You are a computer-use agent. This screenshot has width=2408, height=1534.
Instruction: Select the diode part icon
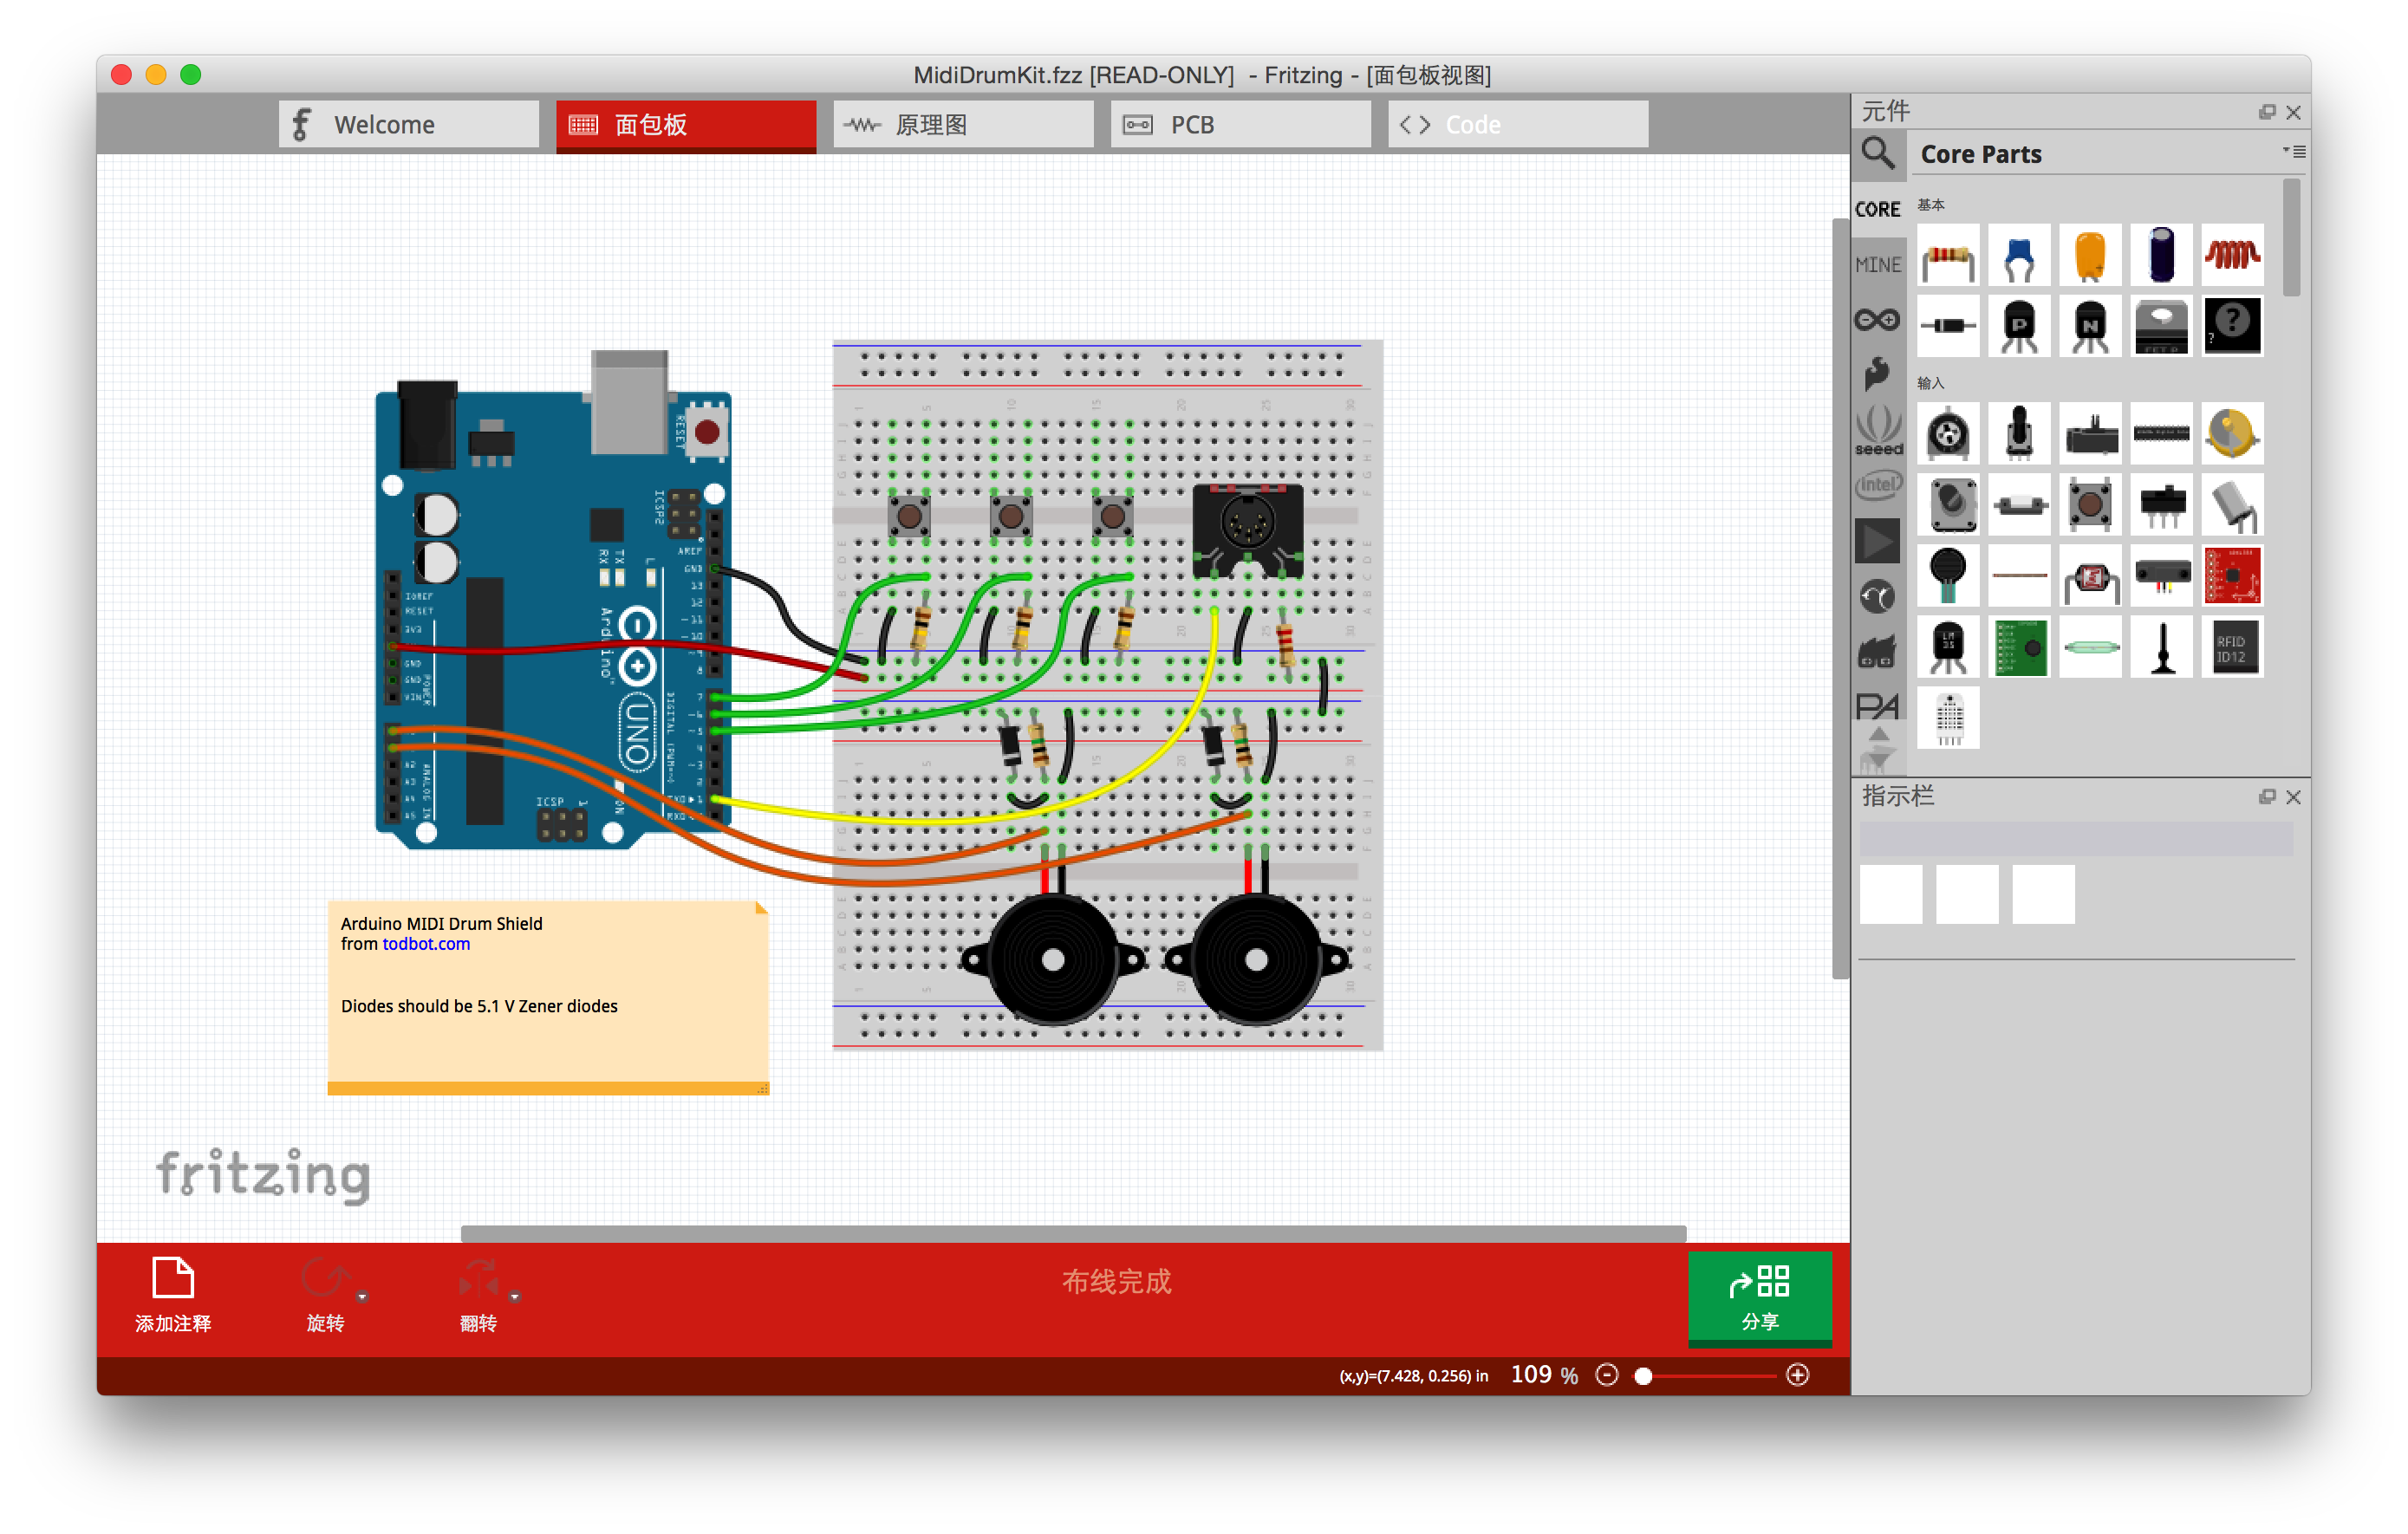(x=1947, y=326)
